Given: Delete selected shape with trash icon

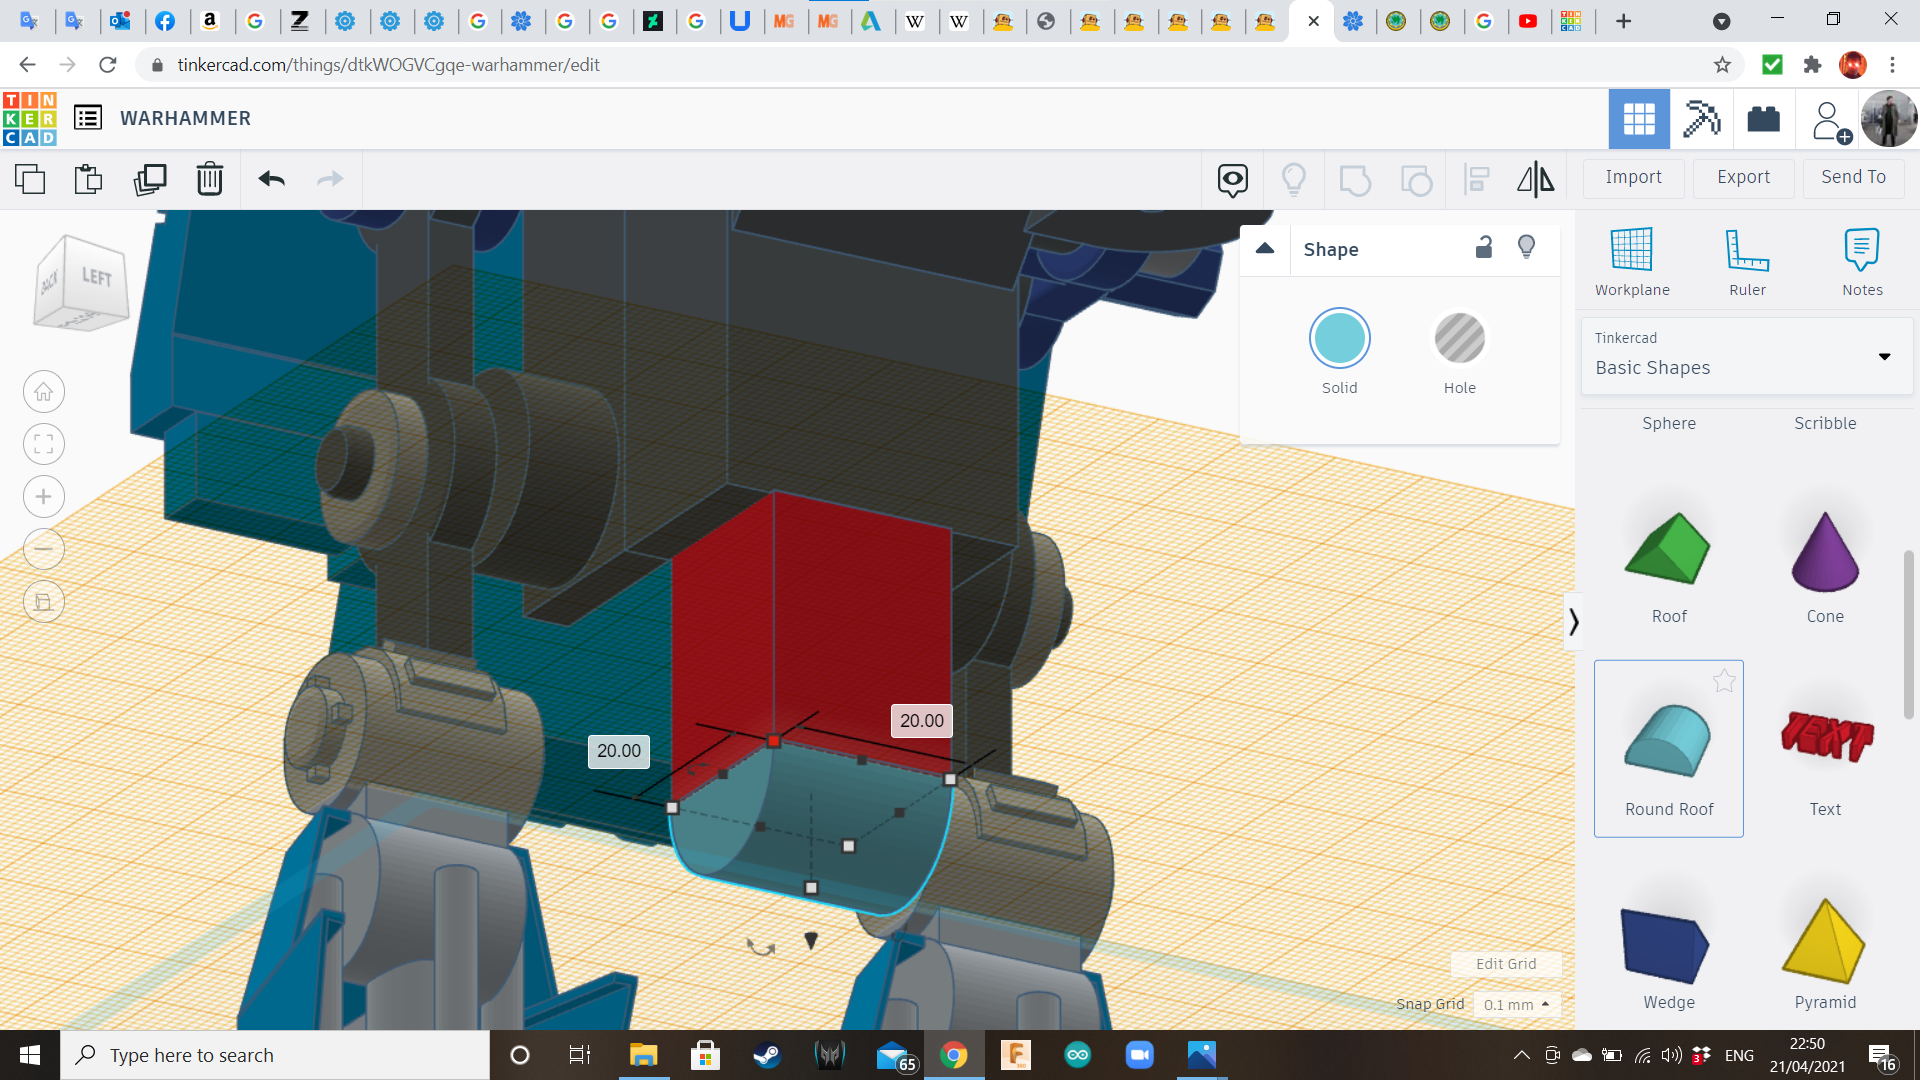Looking at the screenshot, I should (209, 180).
